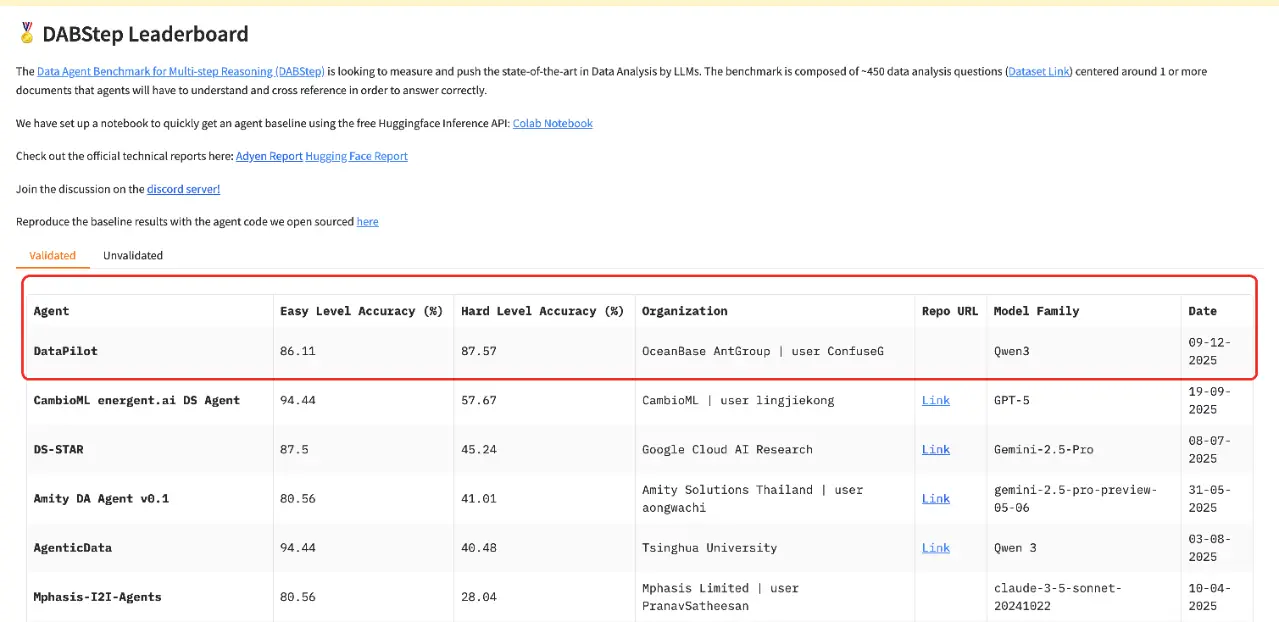Sort by the Agent column header
The height and width of the screenshot is (622, 1279).
pyautogui.click(x=52, y=311)
